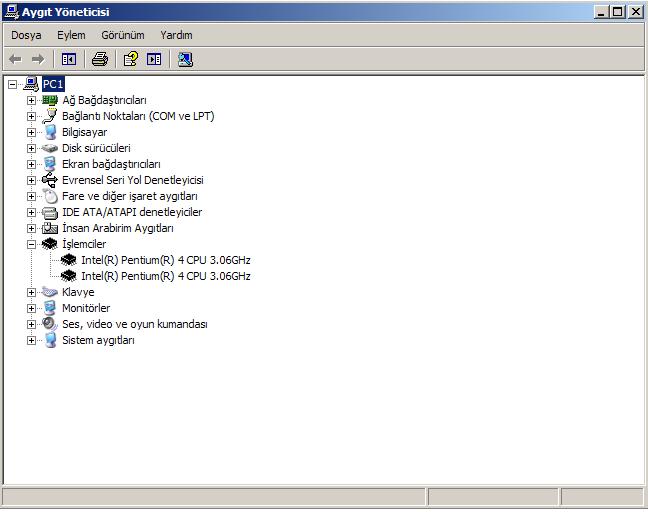Open the Görünüm menu
Image resolution: width=648 pixels, height=512 pixels.
122,35
